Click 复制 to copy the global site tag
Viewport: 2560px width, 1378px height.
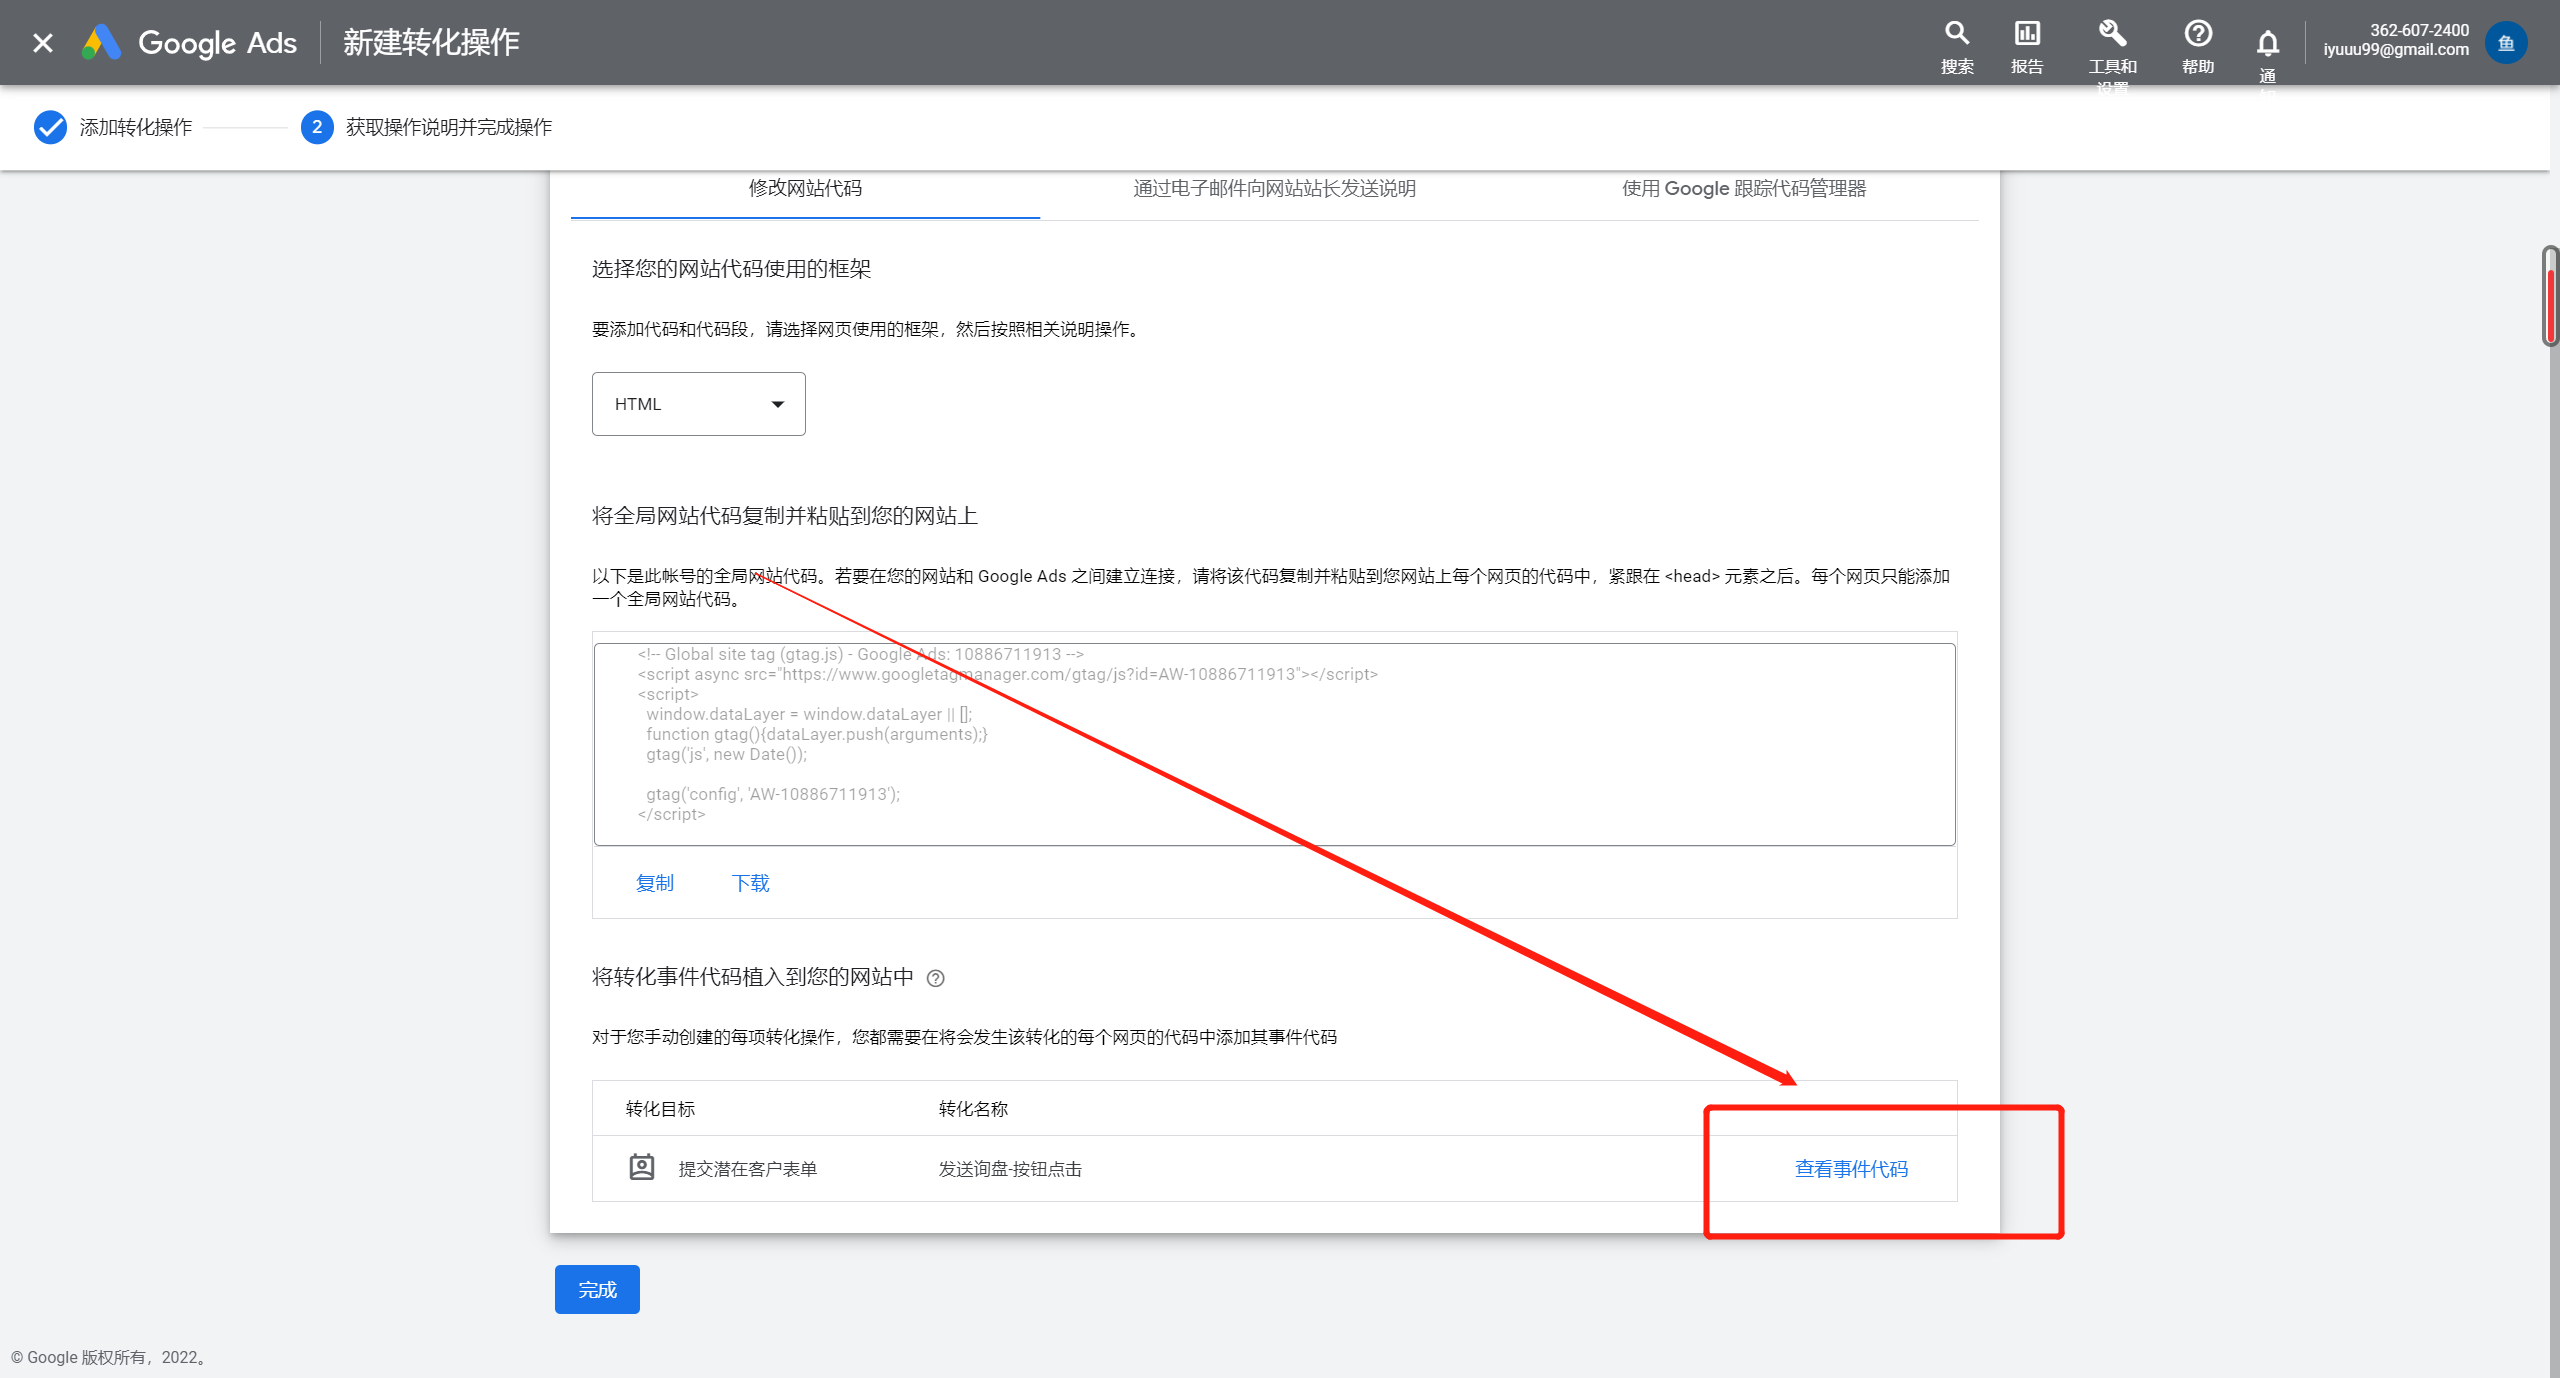655,883
